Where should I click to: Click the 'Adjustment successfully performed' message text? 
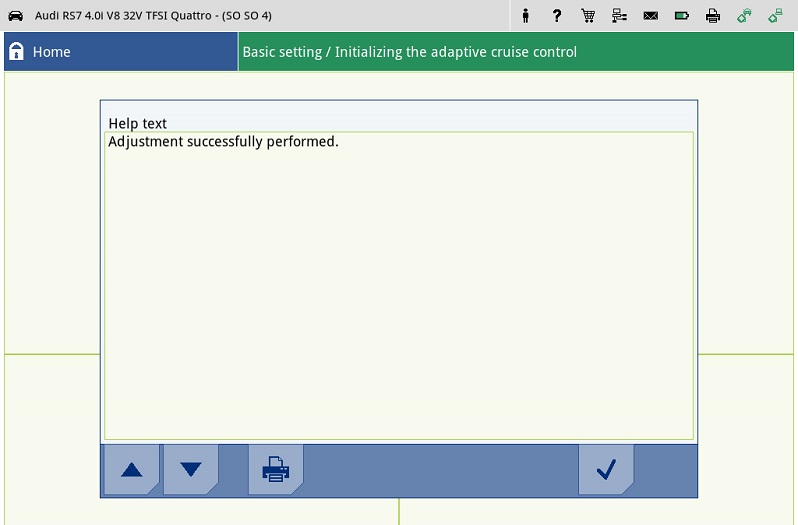pos(223,142)
